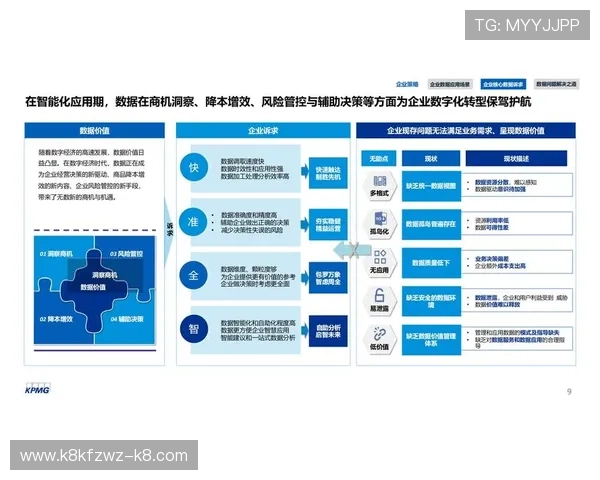This screenshot has height=480, width=600.
Task: Click the 易泄露 open padlock icon
Action: 379,295
